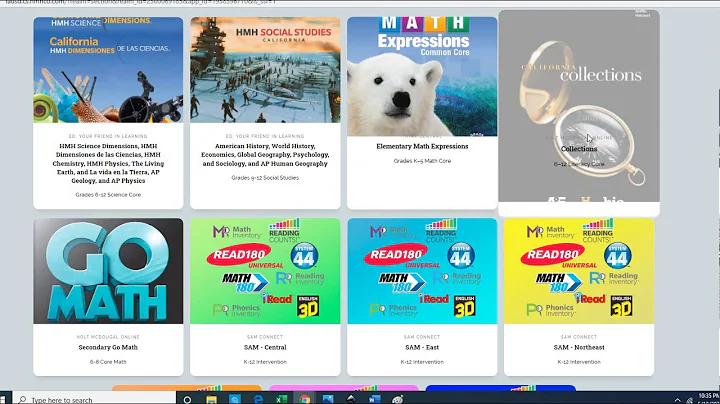Click the Phonics Inventory logo on yellow card

point(551,310)
